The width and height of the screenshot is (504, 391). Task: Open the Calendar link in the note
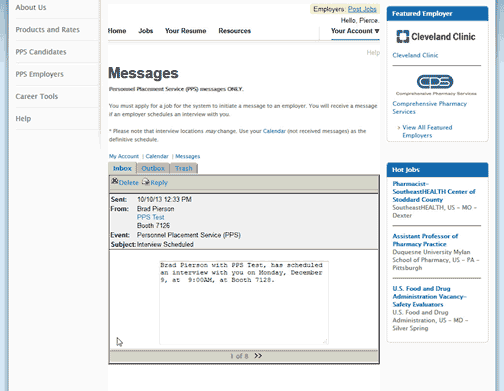pos(274,131)
